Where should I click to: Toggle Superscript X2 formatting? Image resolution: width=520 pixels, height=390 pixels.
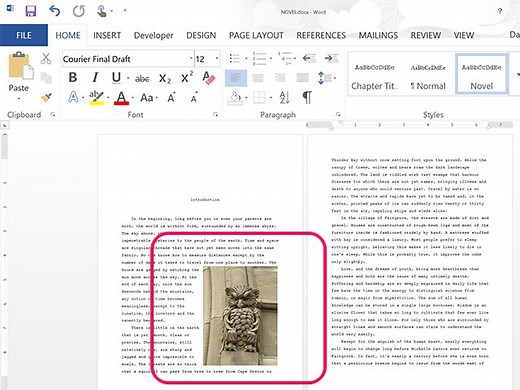(x=187, y=77)
